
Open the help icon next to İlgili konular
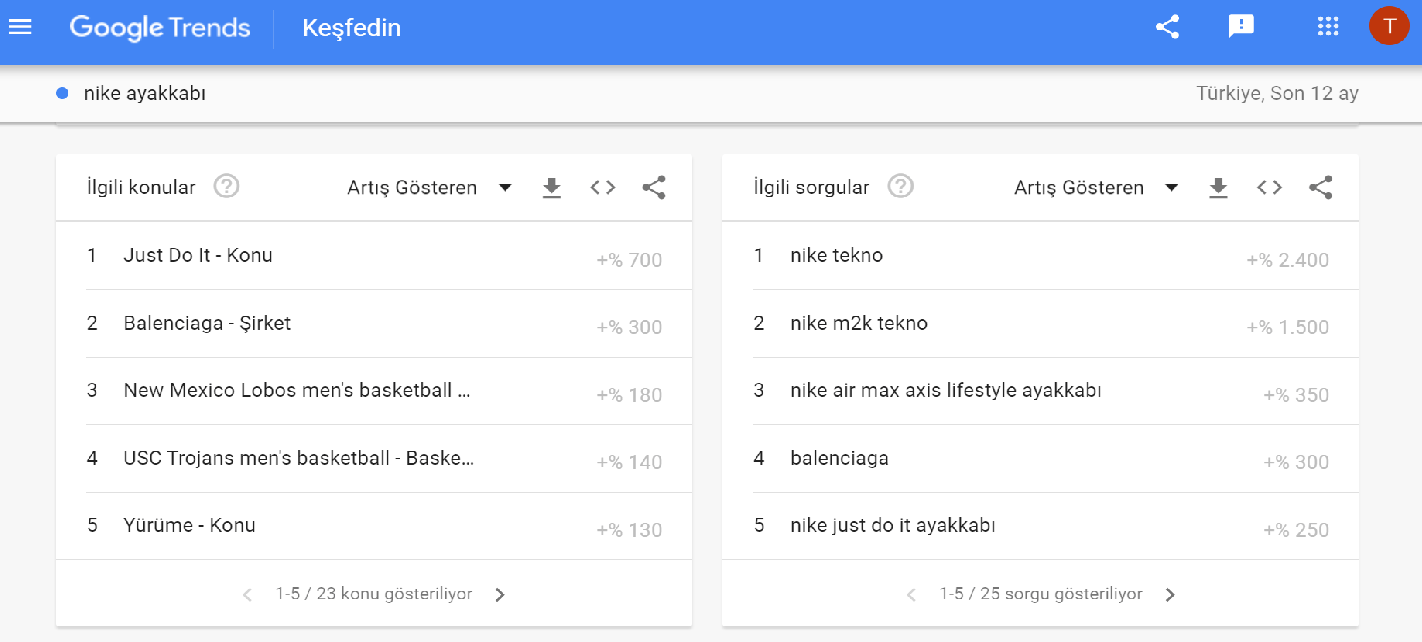pyautogui.click(x=226, y=186)
